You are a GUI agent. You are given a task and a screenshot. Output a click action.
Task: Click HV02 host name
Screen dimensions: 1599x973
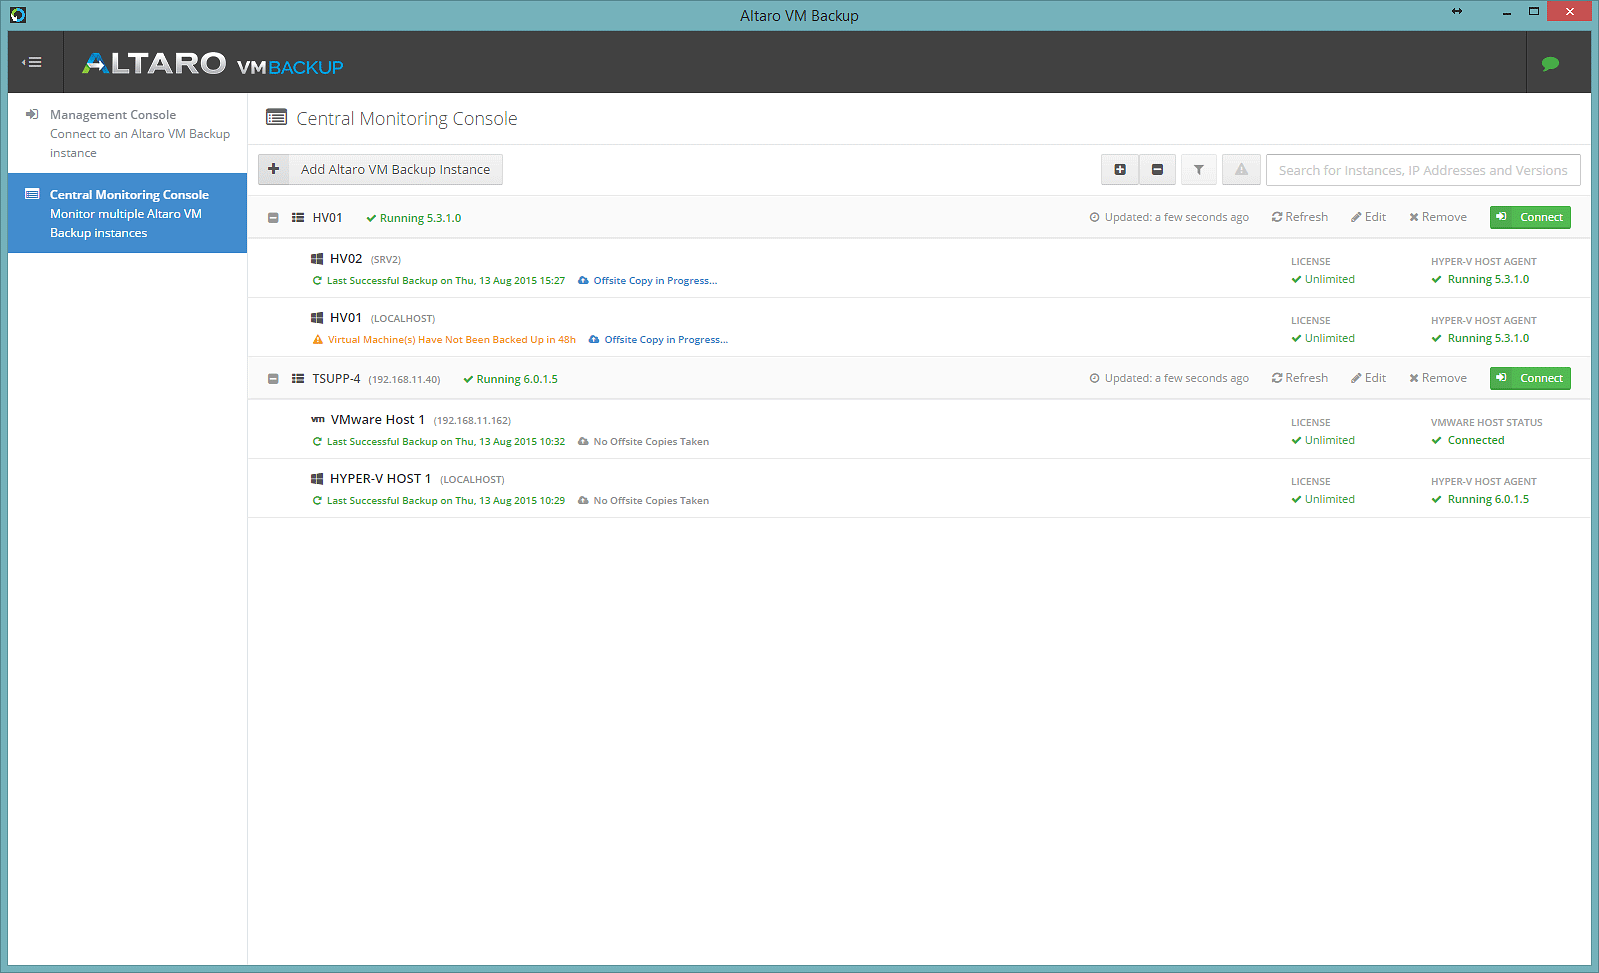tap(346, 259)
